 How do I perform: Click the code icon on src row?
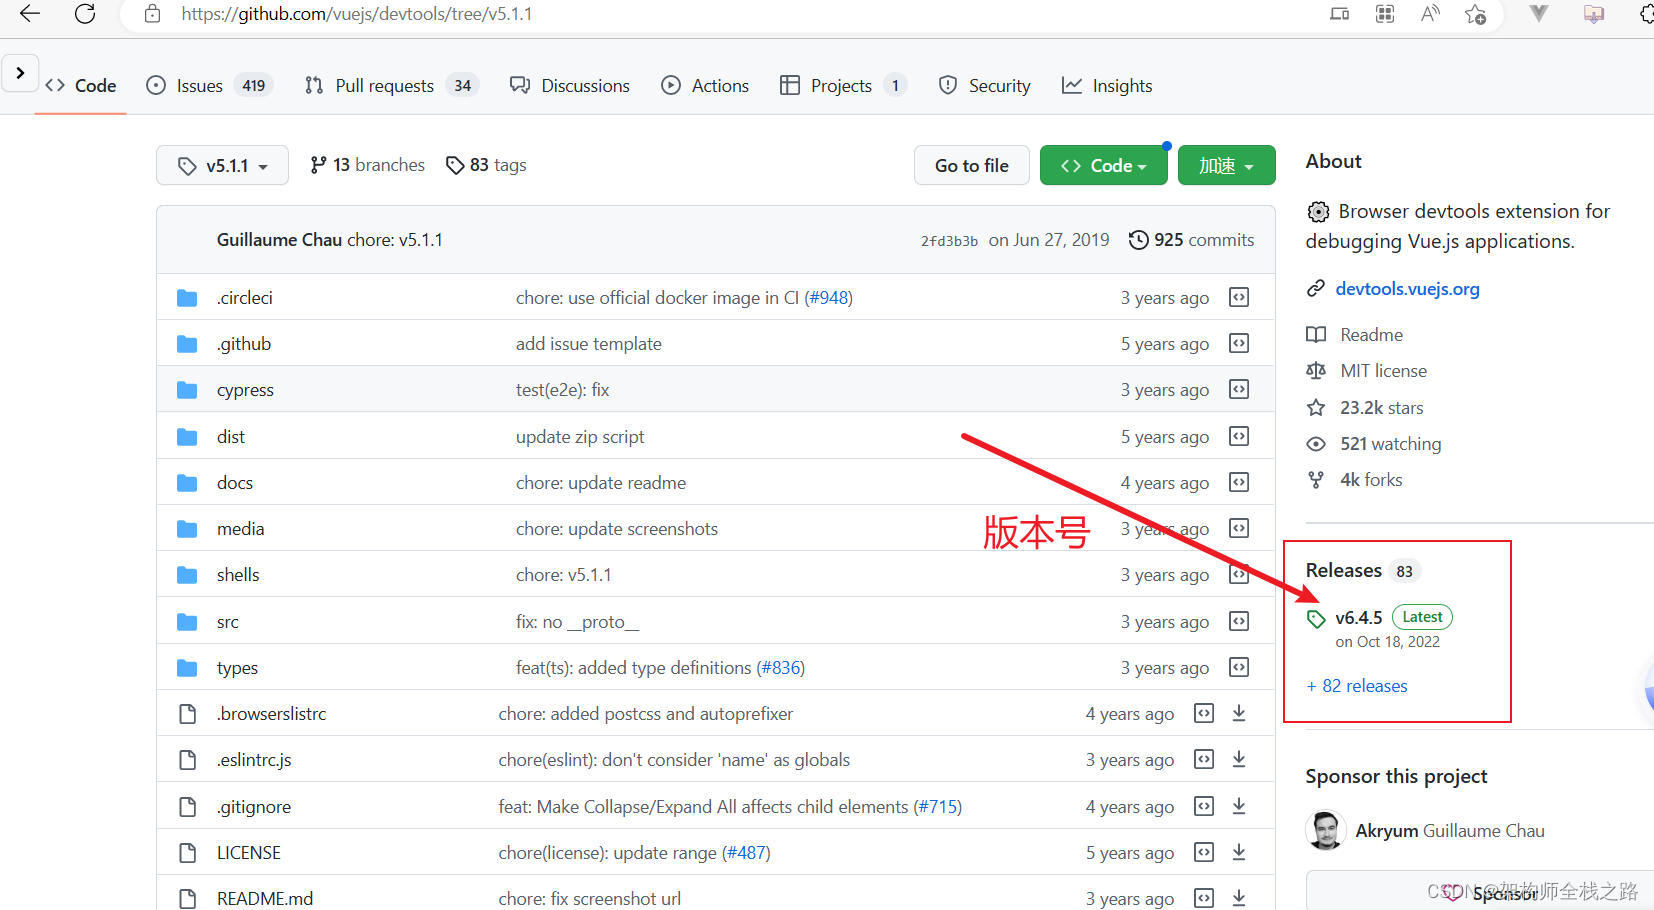click(x=1239, y=621)
